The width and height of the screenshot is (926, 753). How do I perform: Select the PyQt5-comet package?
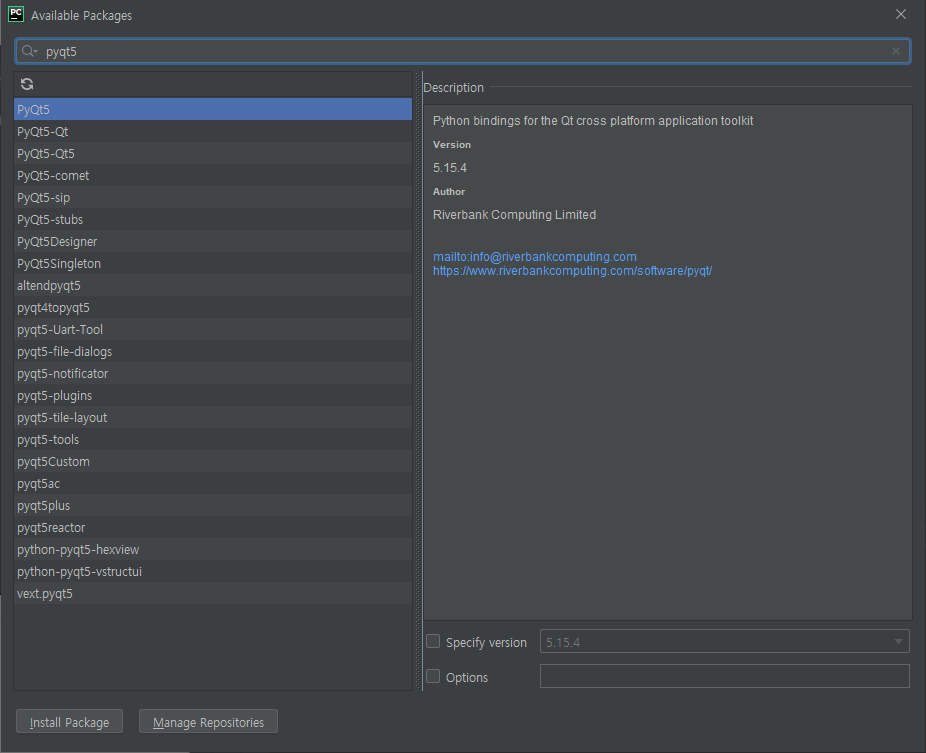tap(213, 175)
